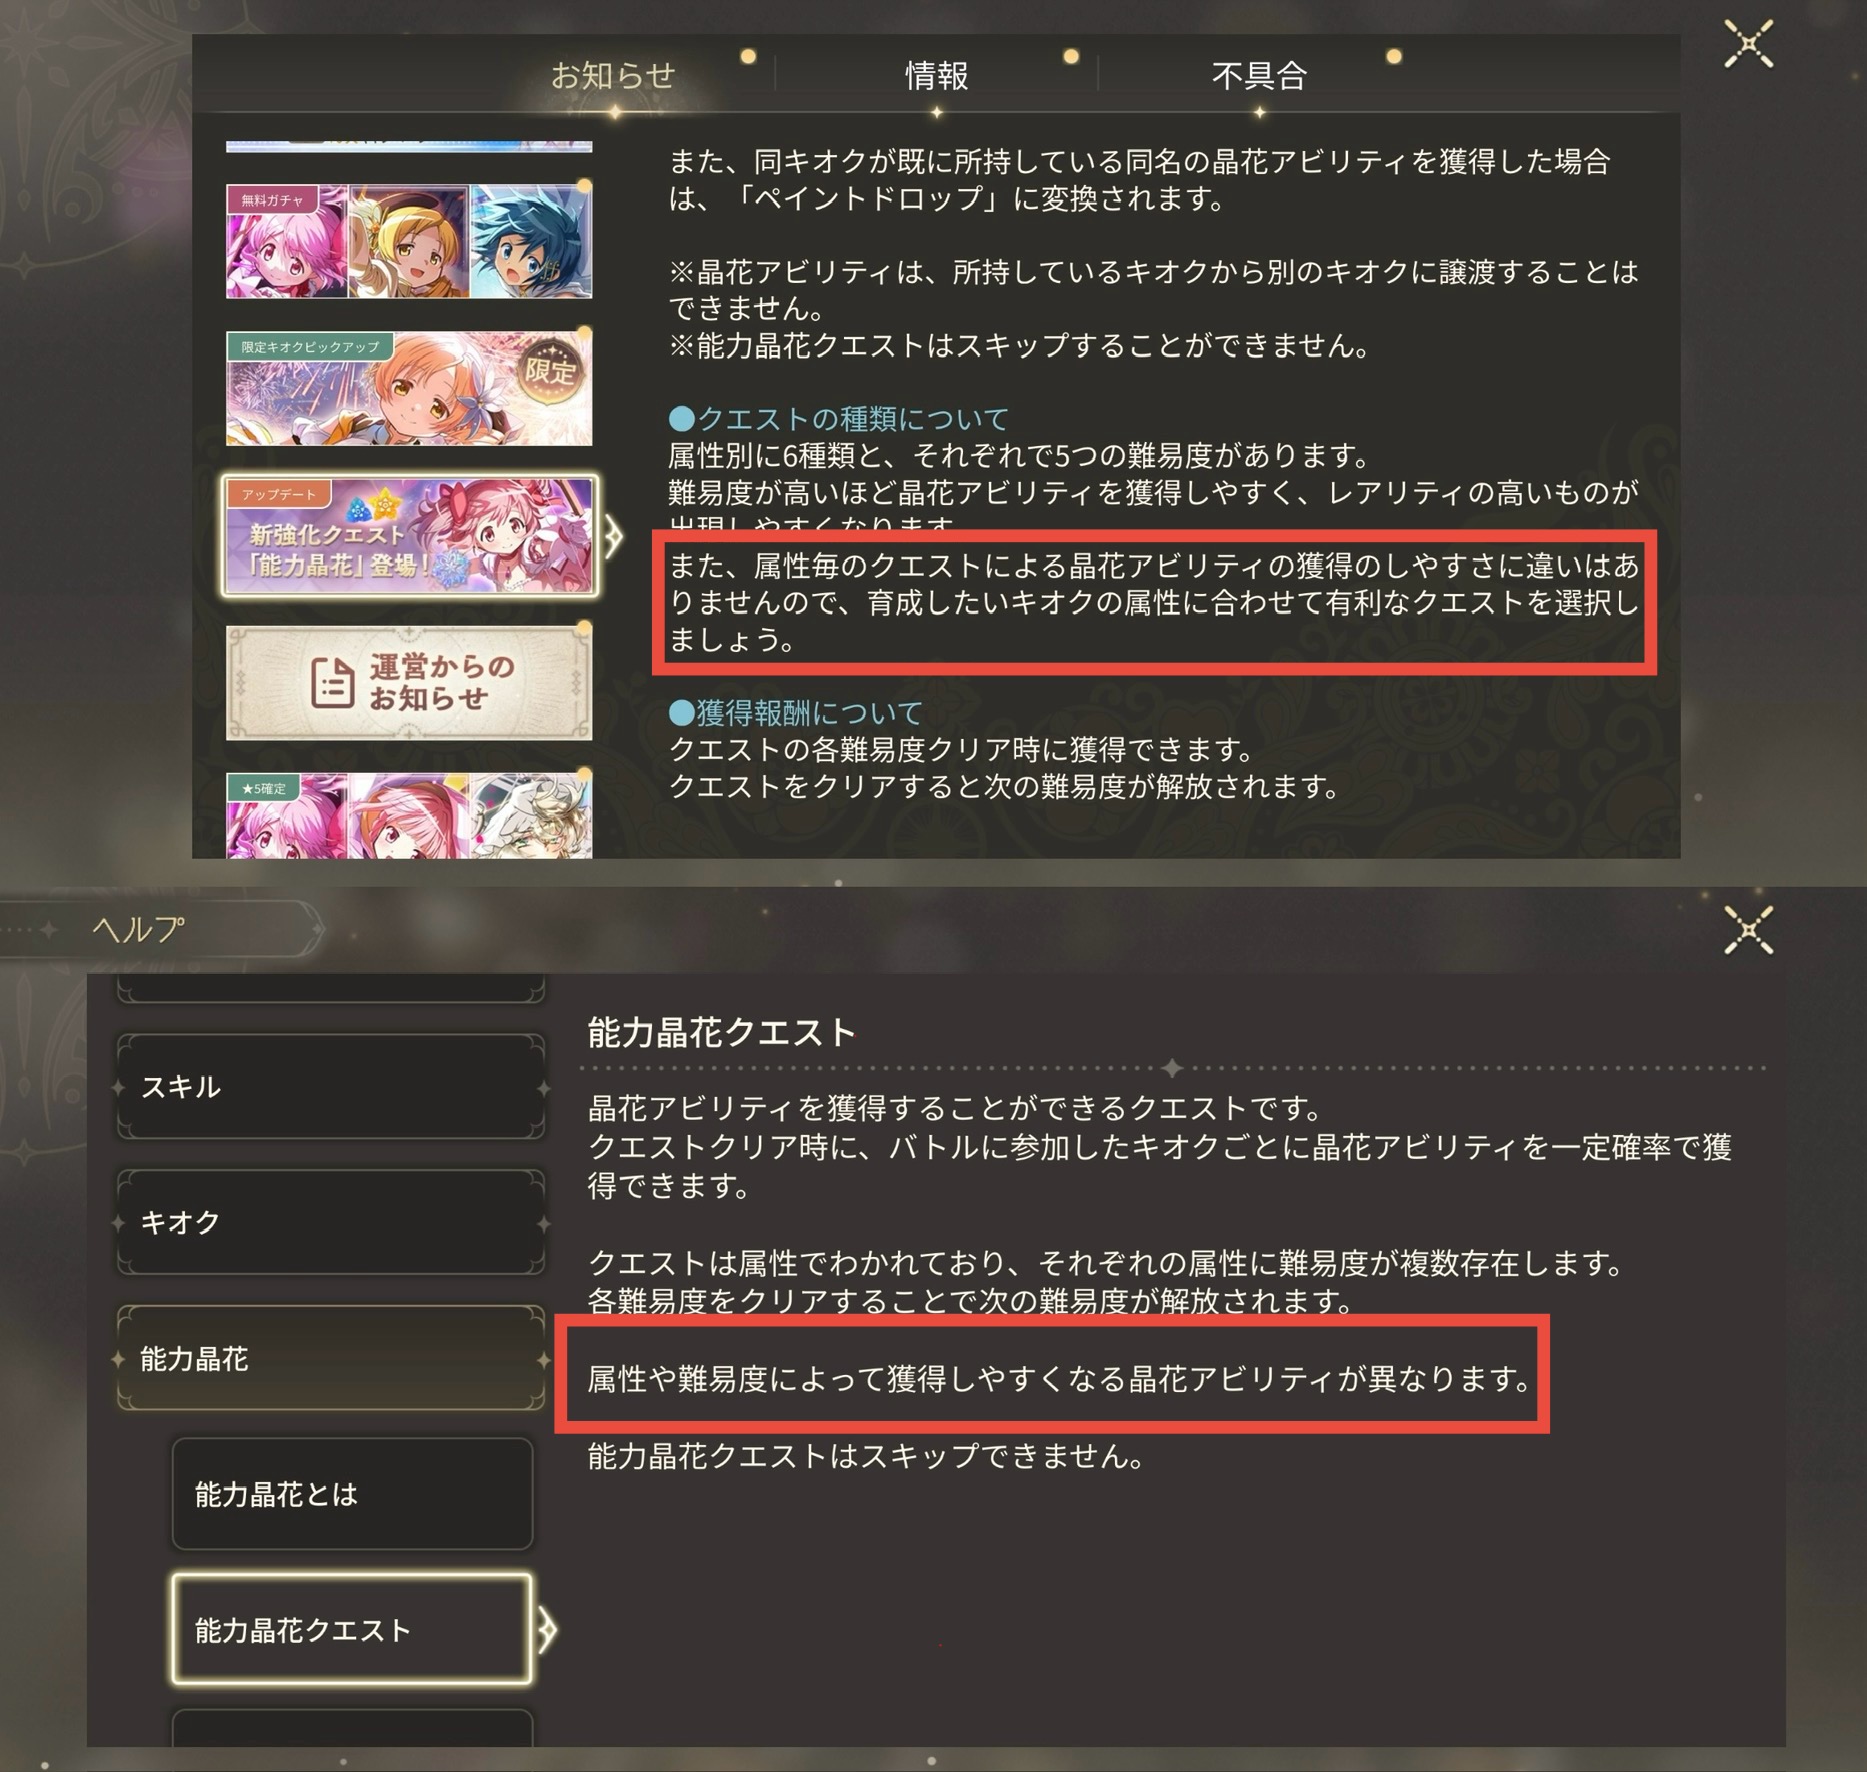Expand the キオク help category
1867x1772 pixels.
point(331,1222)
